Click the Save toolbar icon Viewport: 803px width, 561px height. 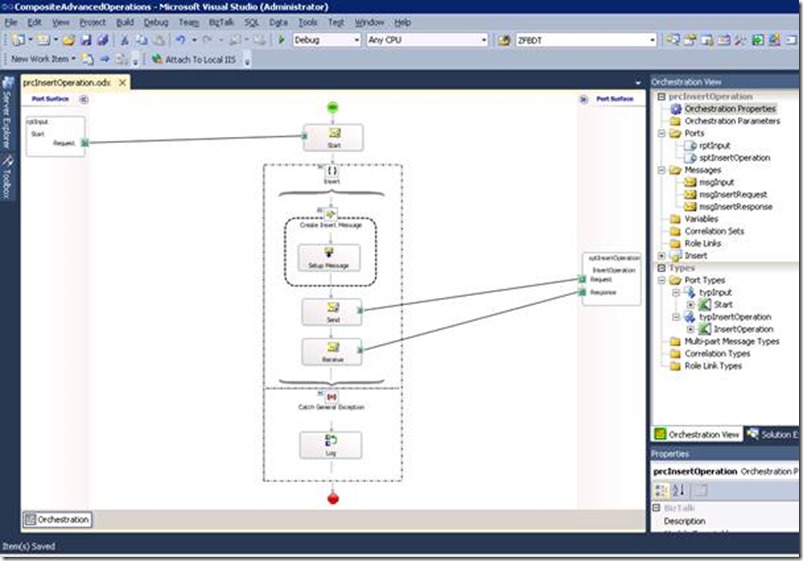click(x=86, y=40)
